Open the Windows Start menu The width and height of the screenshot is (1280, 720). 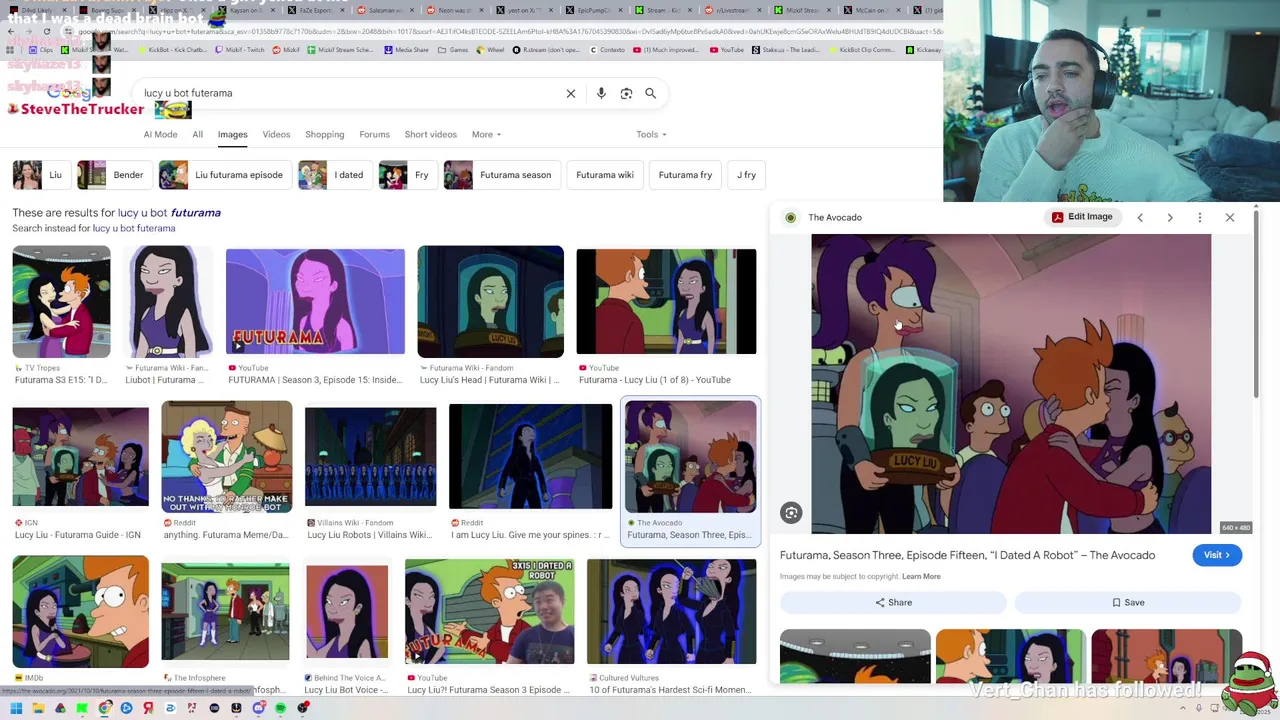(16, 708)
